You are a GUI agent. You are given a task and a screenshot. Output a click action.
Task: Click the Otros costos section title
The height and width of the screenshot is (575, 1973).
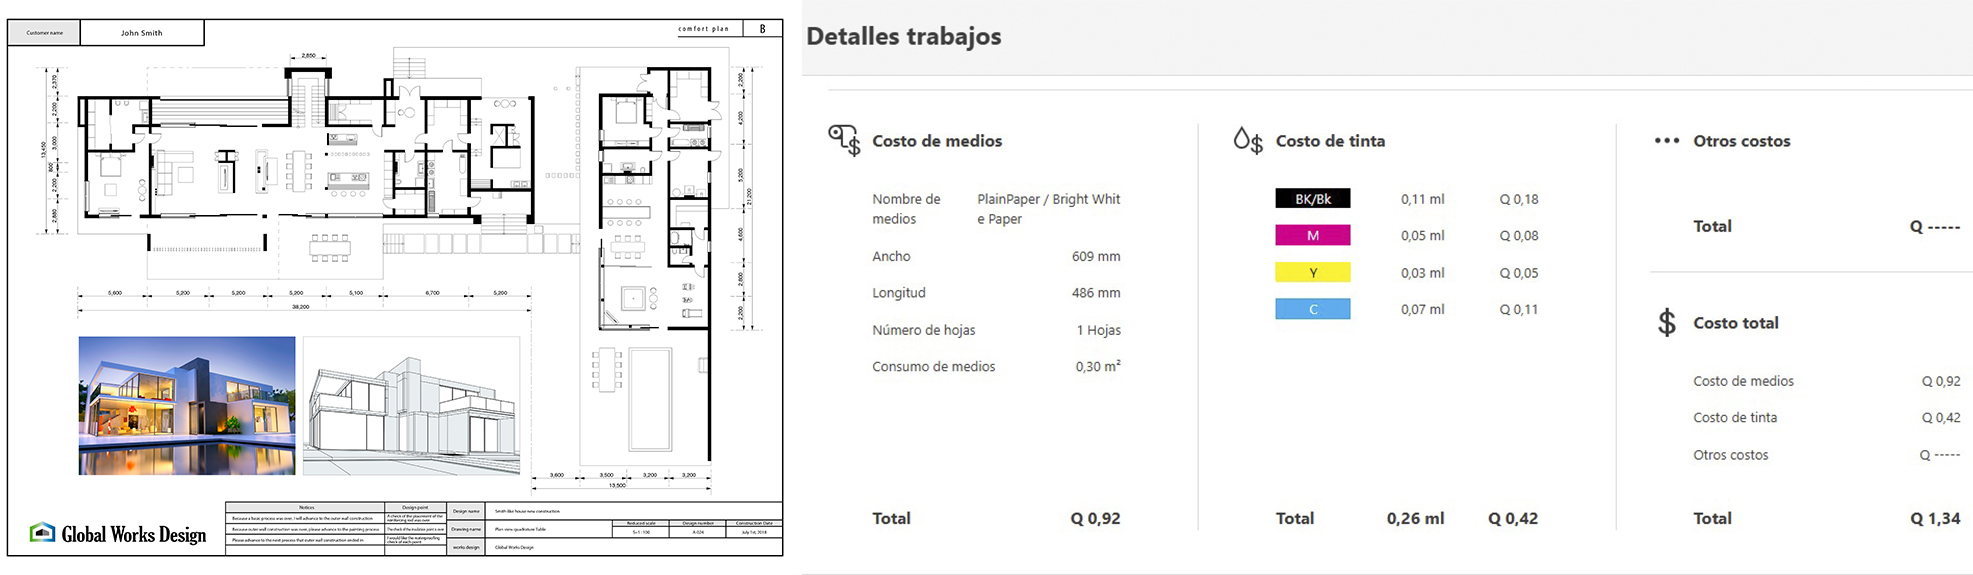coord(1741,141)
